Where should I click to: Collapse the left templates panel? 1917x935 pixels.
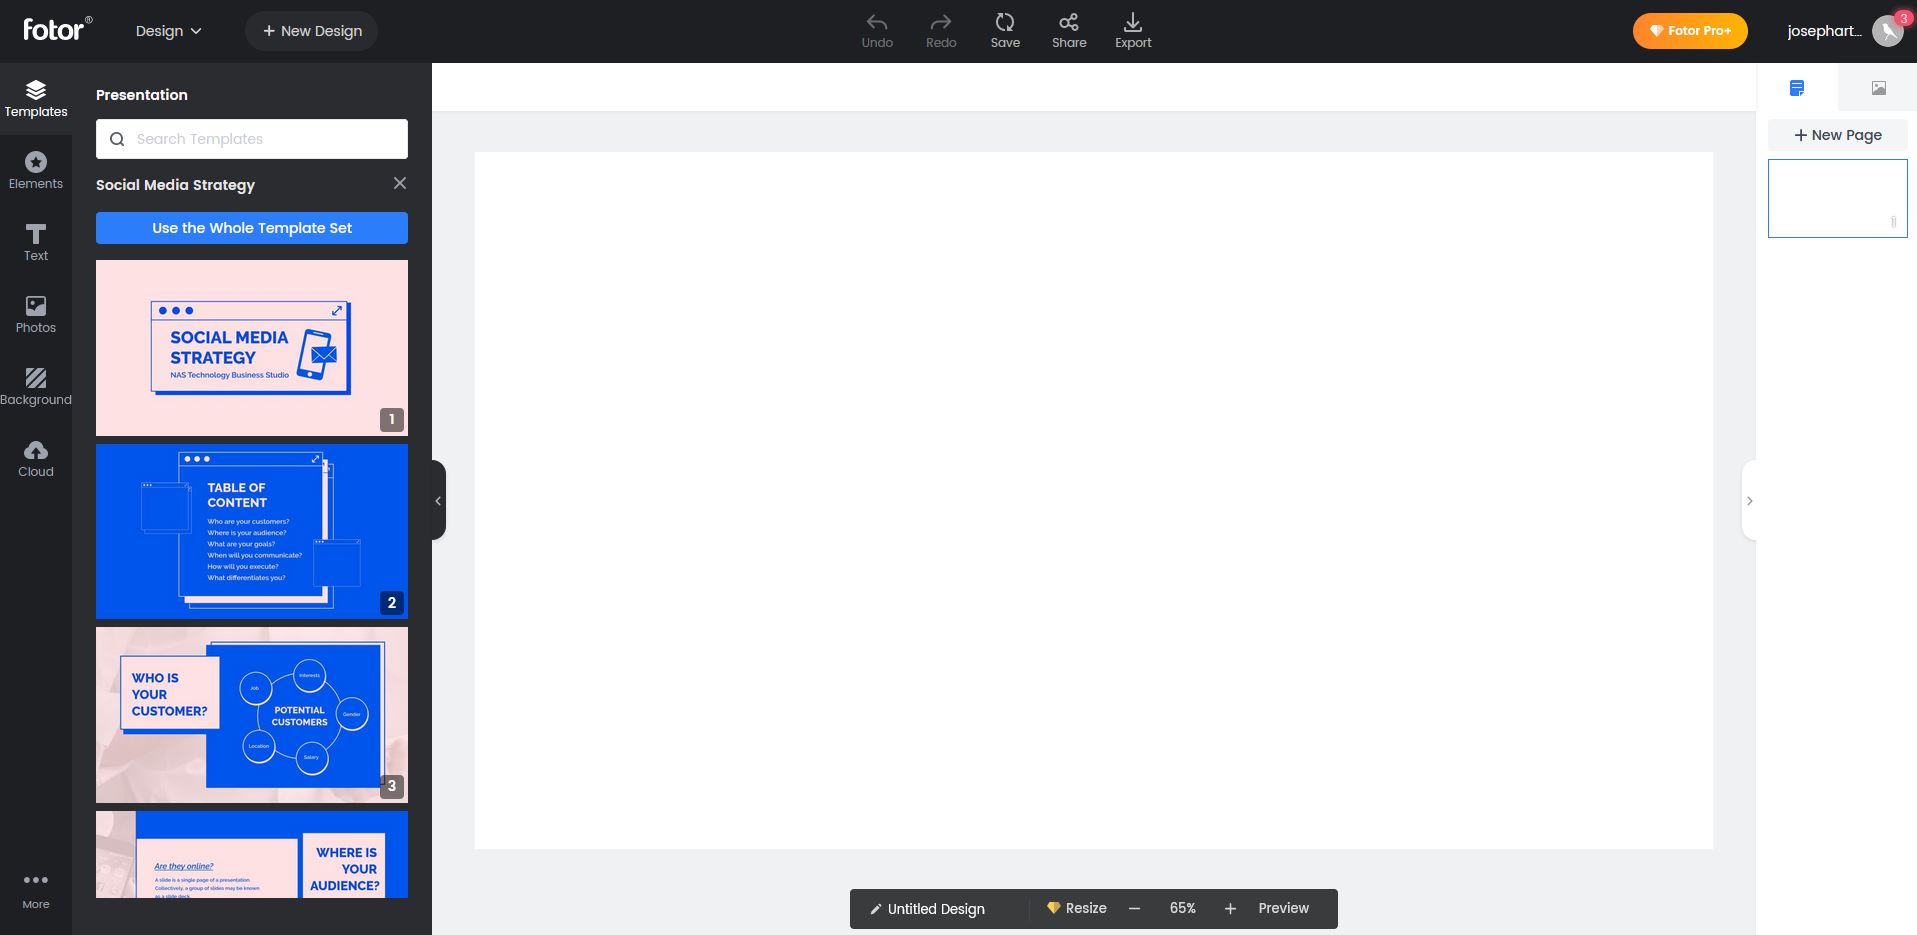(438, 501)
